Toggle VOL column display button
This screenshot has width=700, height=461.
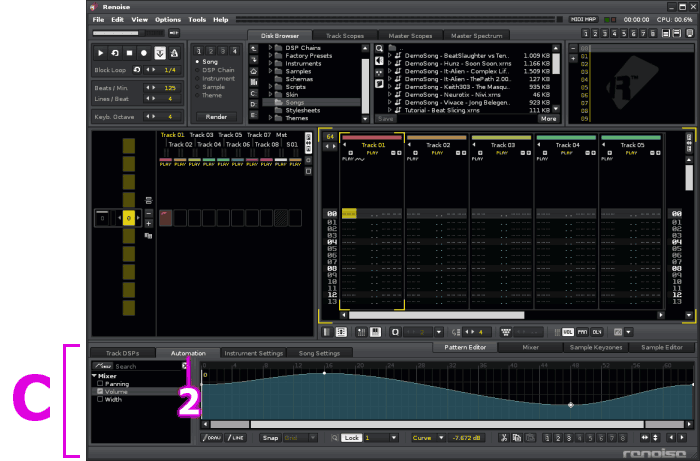(x=567, y=332)
